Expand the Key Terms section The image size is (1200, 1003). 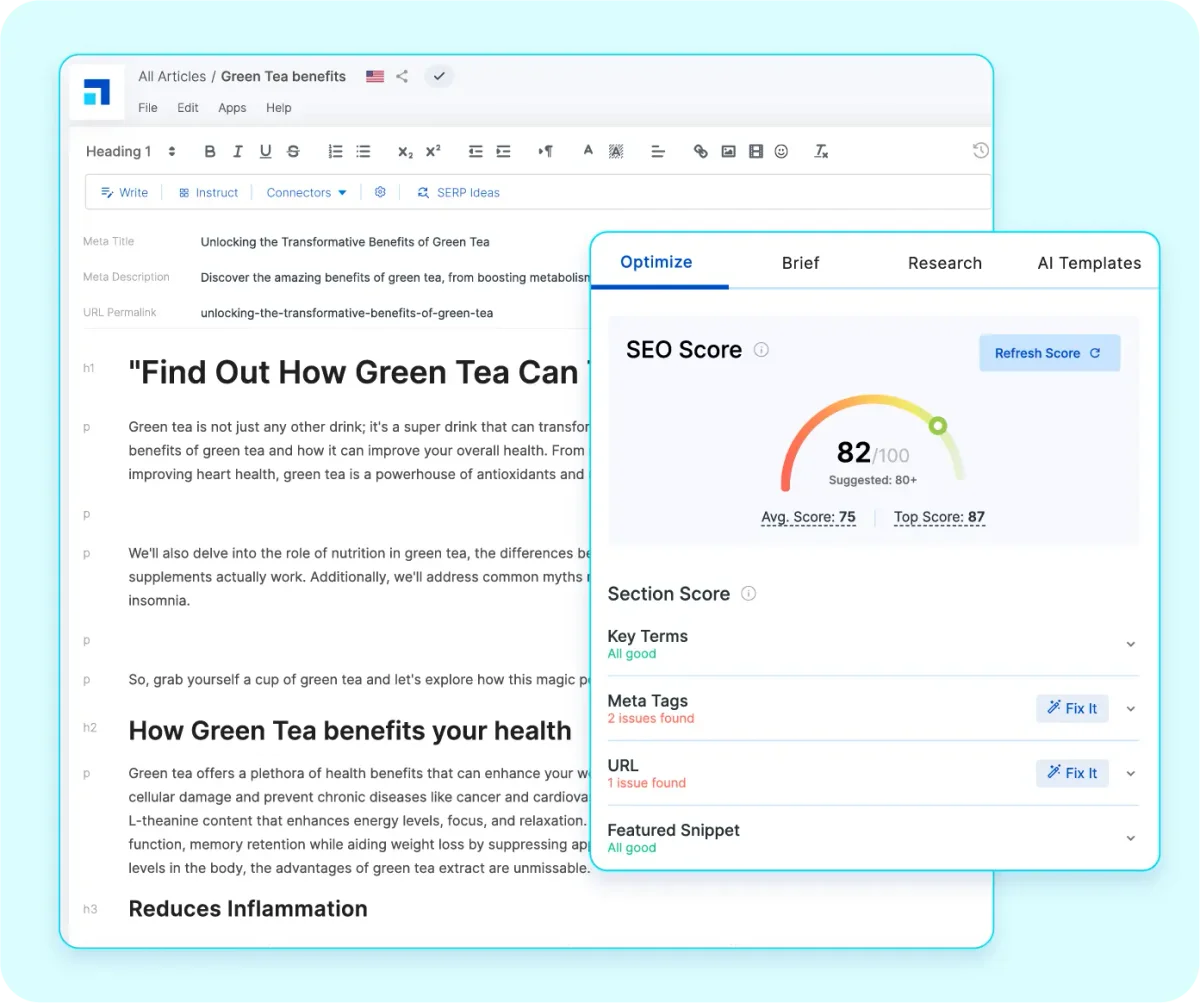coord(1130,644)
